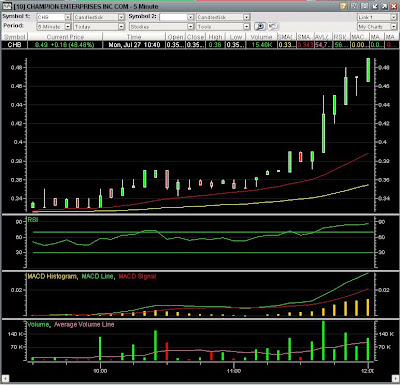Click the Volume value 15.40K cell

click(261, 44)
